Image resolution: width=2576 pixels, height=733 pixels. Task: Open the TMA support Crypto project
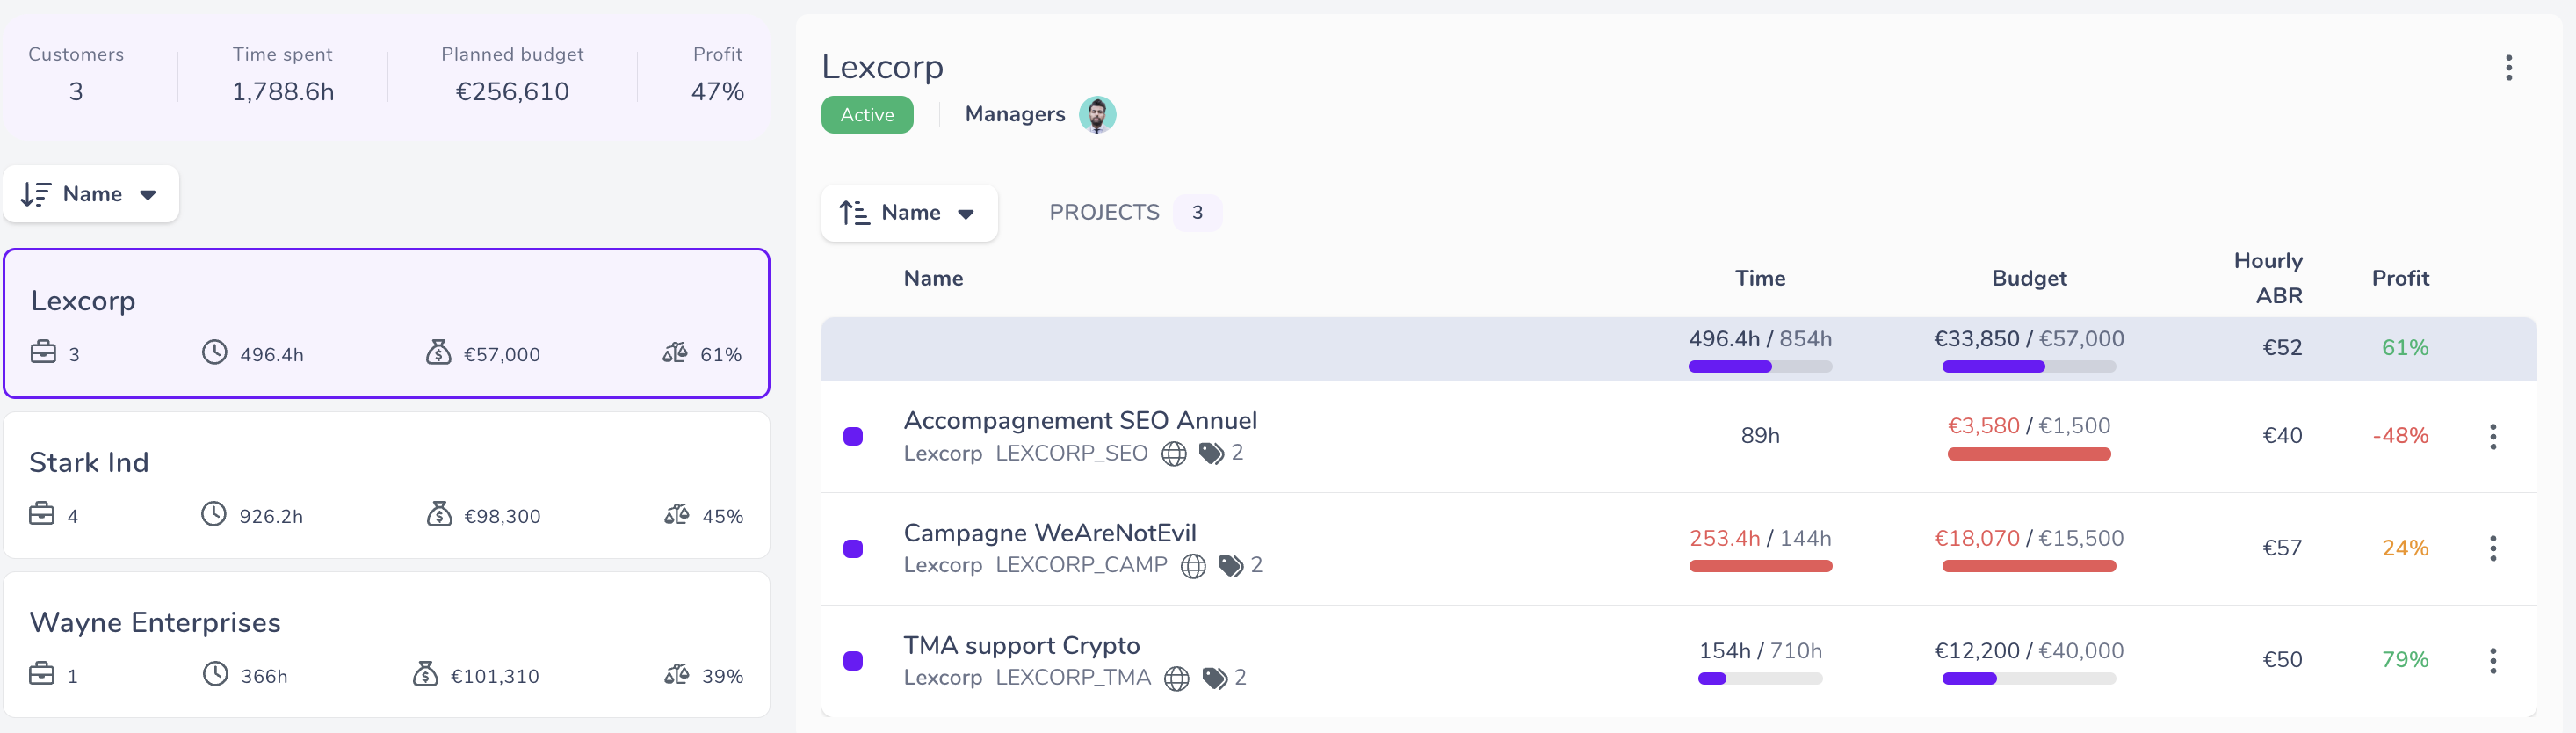1022,646
